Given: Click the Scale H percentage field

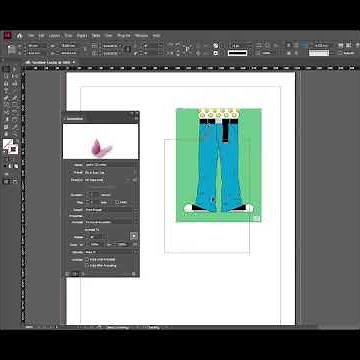Looking at the screenshot, I should click(121, 244).
